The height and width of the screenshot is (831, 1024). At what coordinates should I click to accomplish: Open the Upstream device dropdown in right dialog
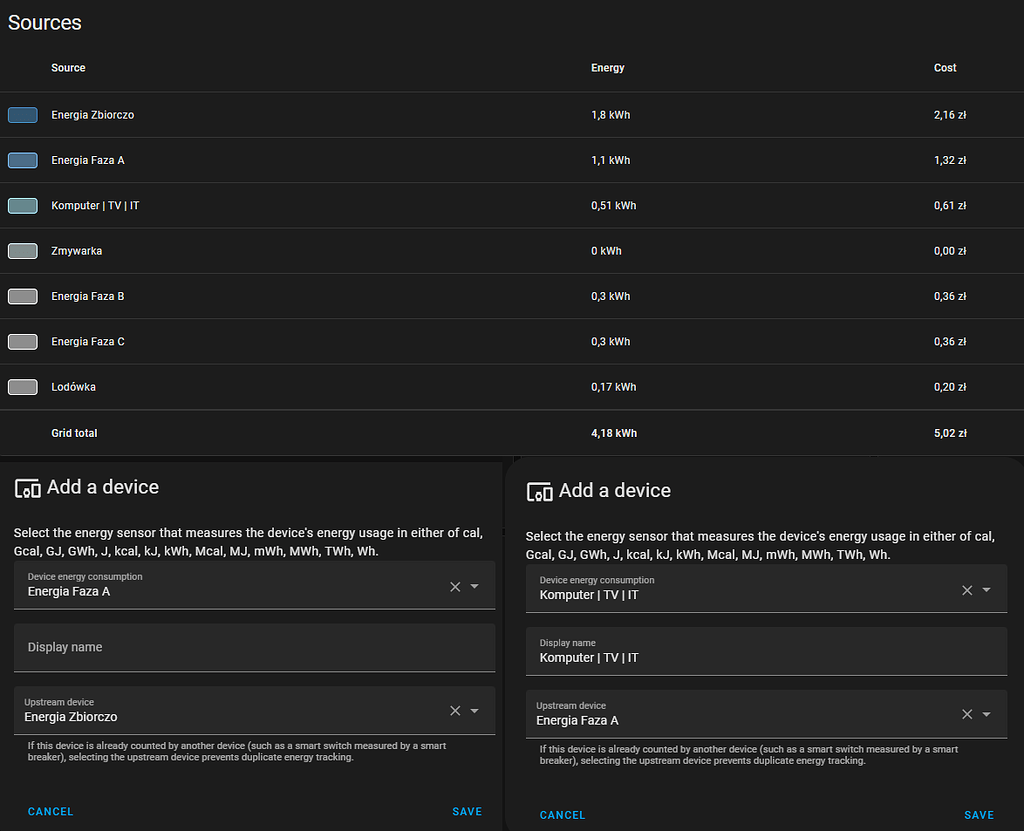pos(989,714)
